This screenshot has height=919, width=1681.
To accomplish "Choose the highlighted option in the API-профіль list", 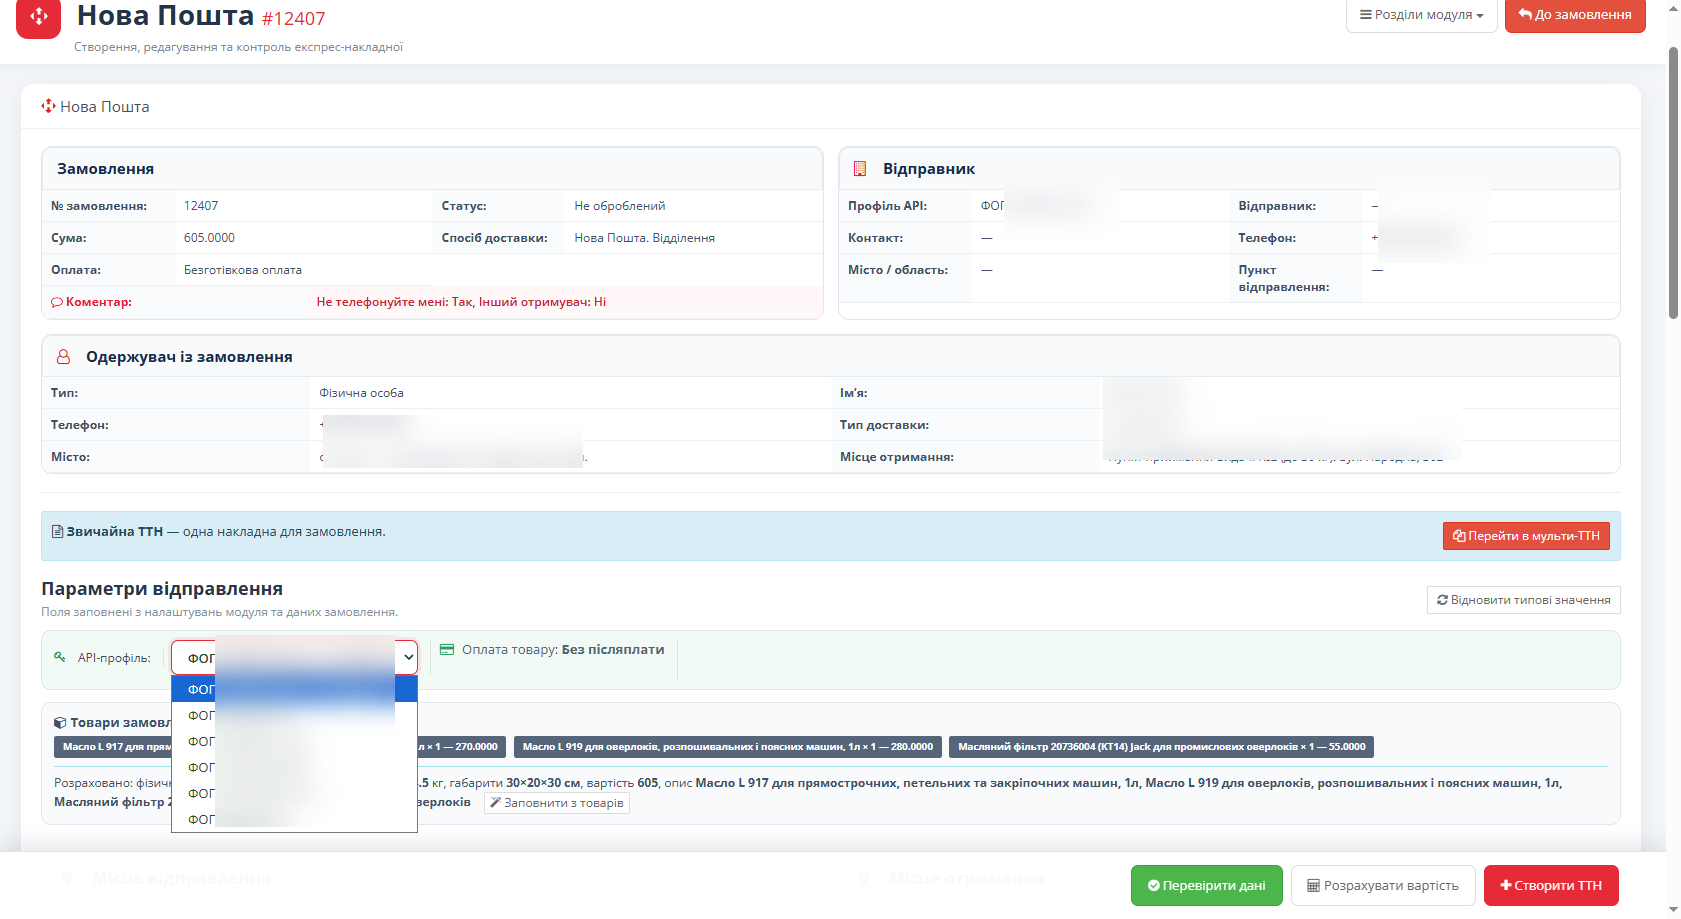I will pos(294,689).
